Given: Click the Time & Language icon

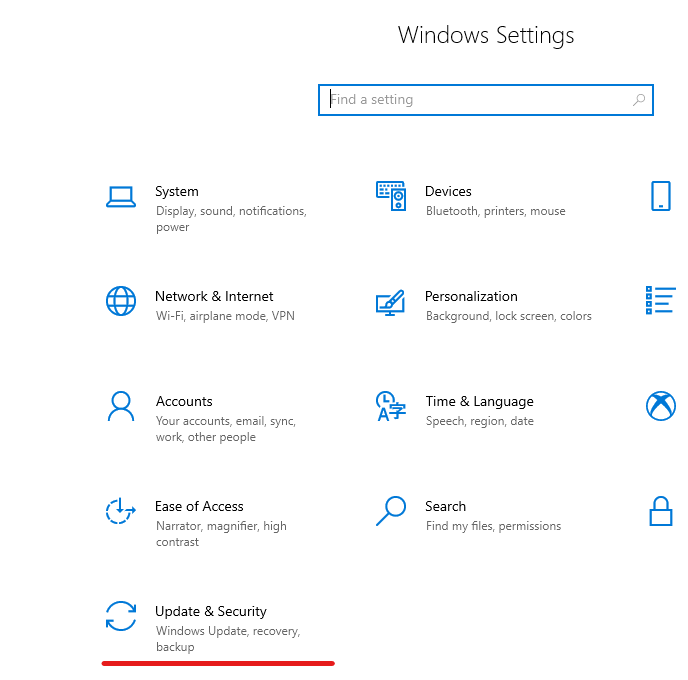Looking at the screenshot, I should coord(391,406).
